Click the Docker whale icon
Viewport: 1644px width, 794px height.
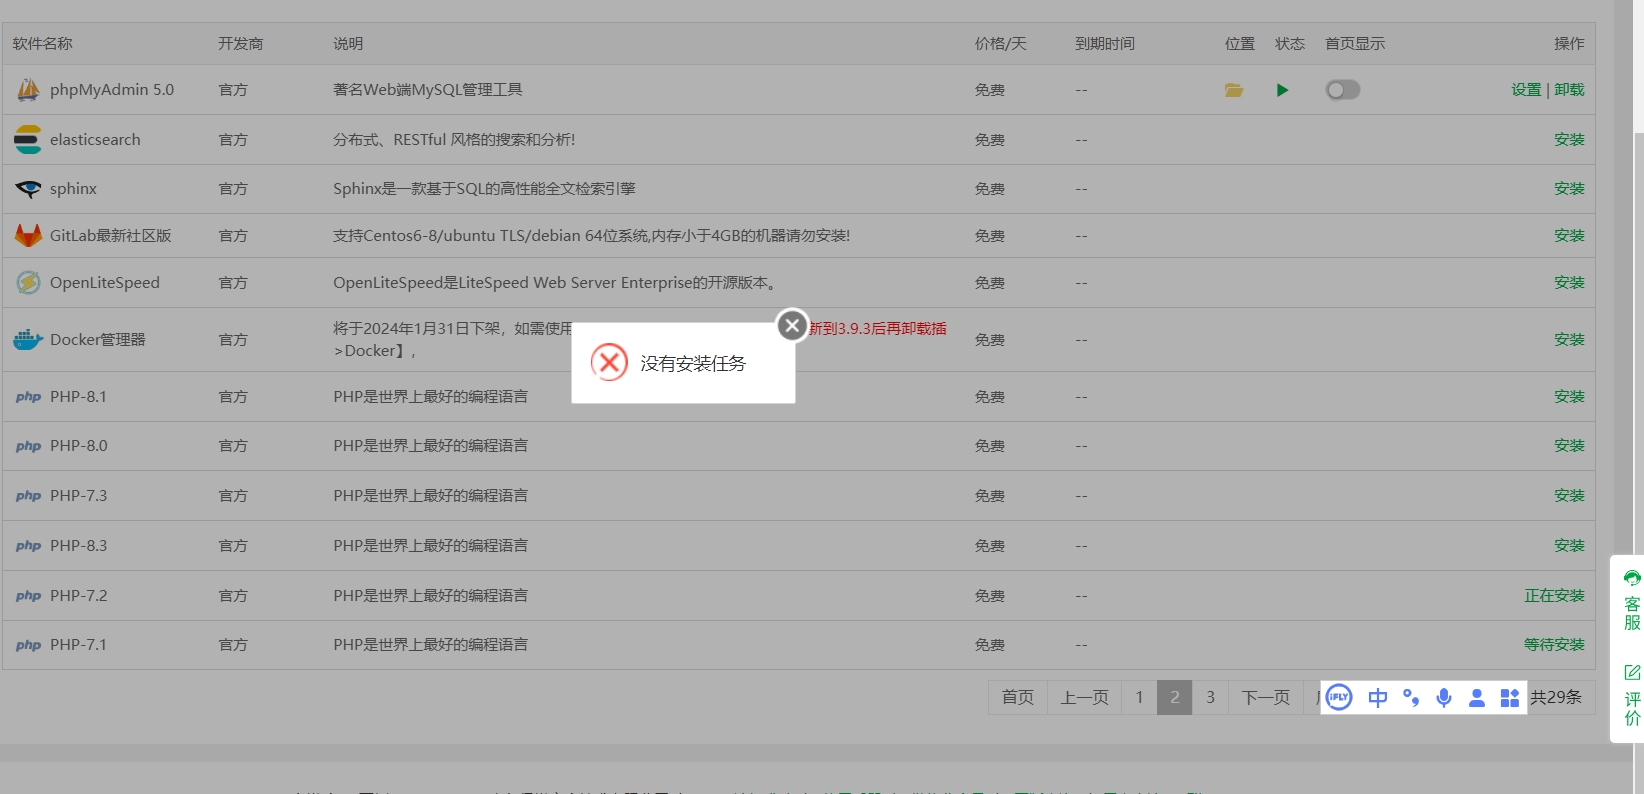coord(28,340)
